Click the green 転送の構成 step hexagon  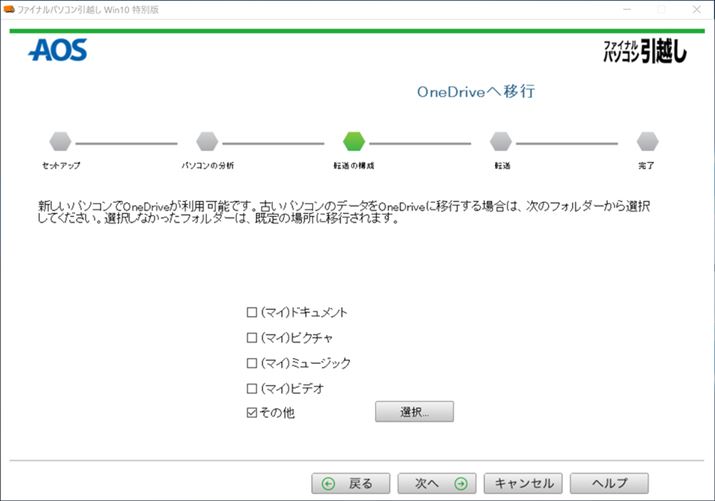(x=354, y=141)
